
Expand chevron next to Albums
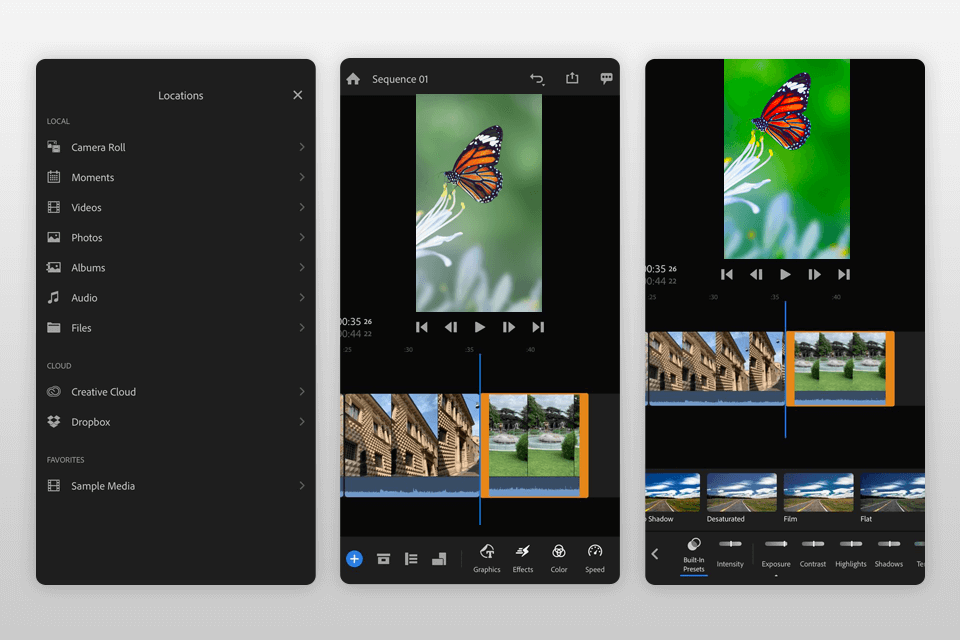pos(302,267)
